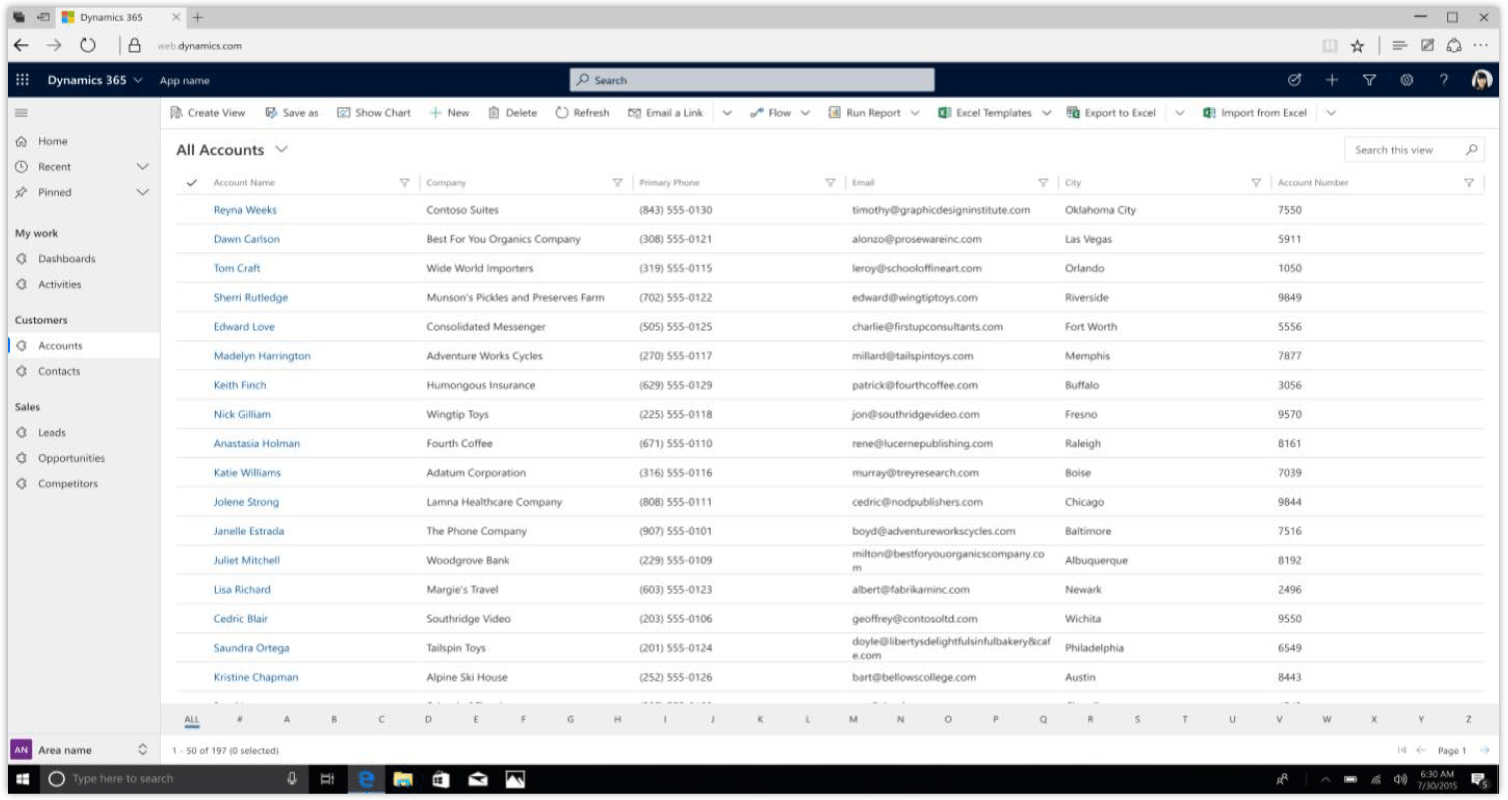Expand the Pinned section in sidebar
This screenshot has height=800, width=1508.
[x=142, y=192]
